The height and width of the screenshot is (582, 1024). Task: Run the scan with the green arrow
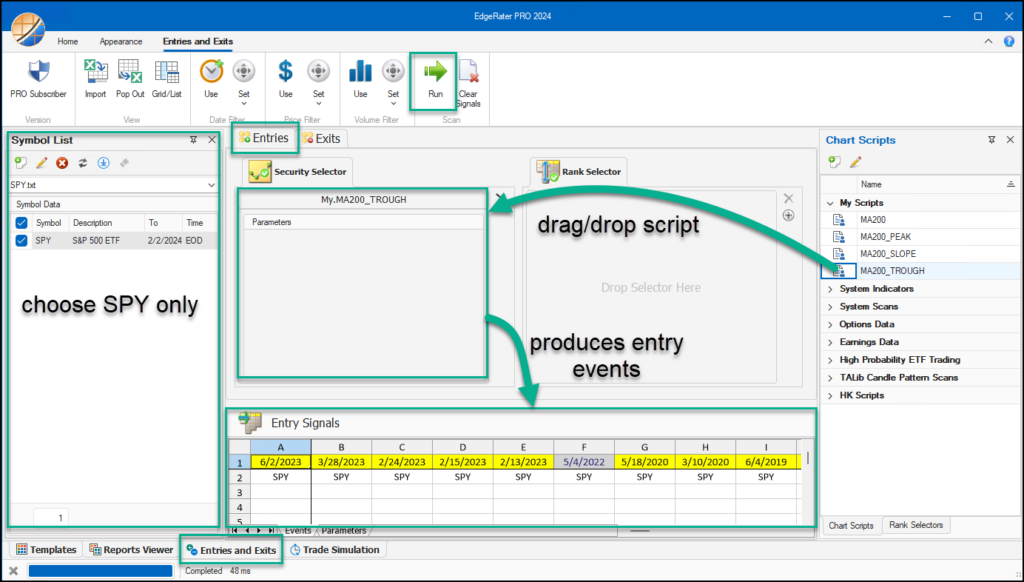tap(435, 72)
